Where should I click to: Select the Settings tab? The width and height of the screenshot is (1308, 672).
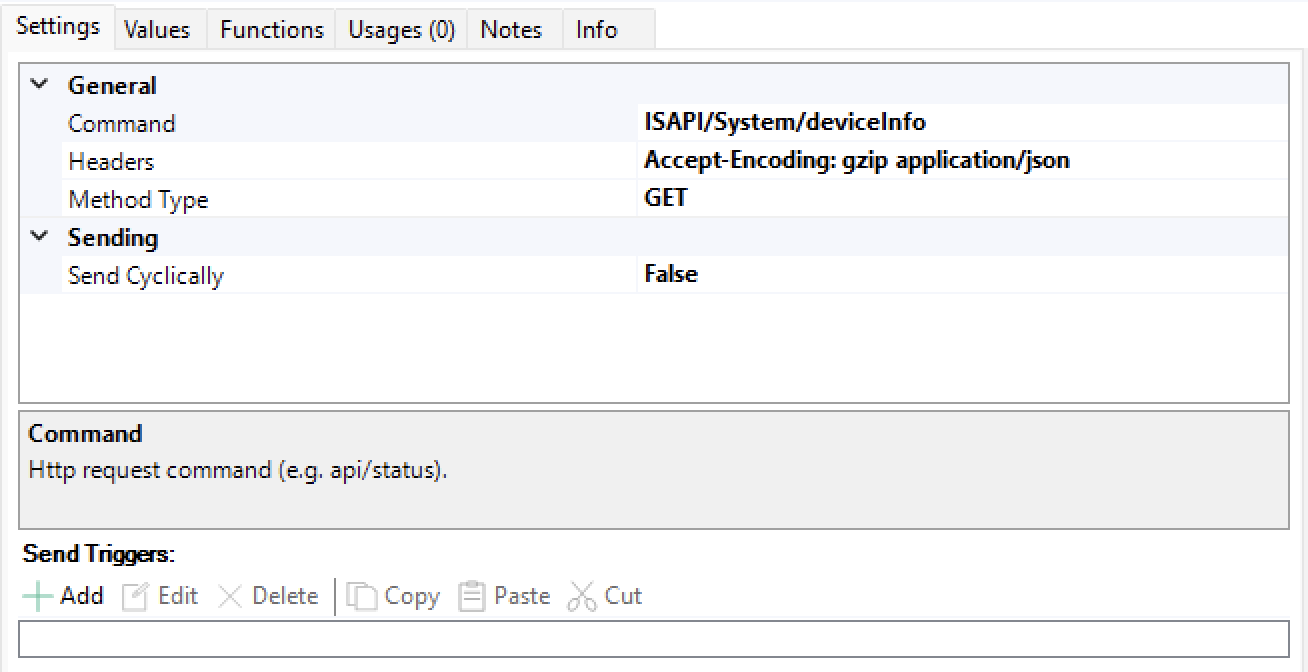coord(58,27)
